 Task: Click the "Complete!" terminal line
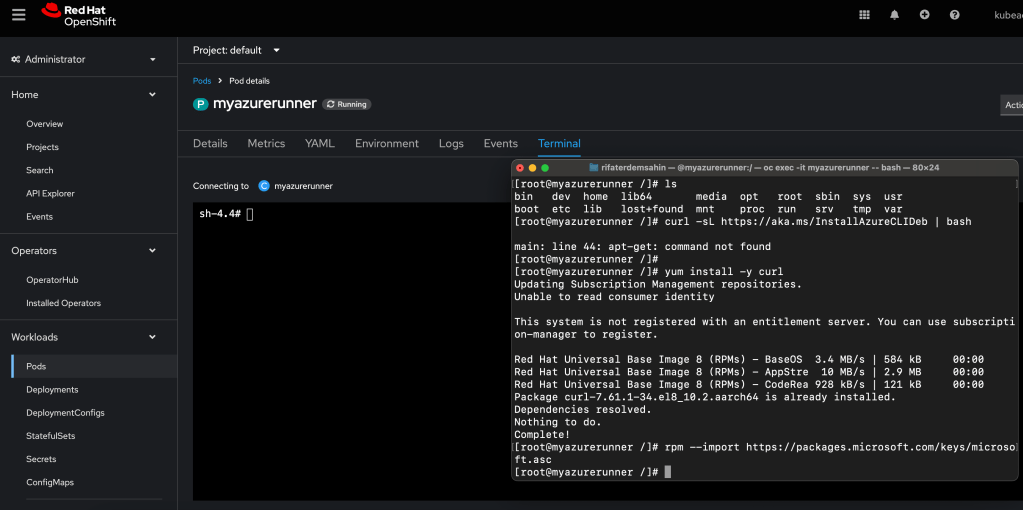542,434
